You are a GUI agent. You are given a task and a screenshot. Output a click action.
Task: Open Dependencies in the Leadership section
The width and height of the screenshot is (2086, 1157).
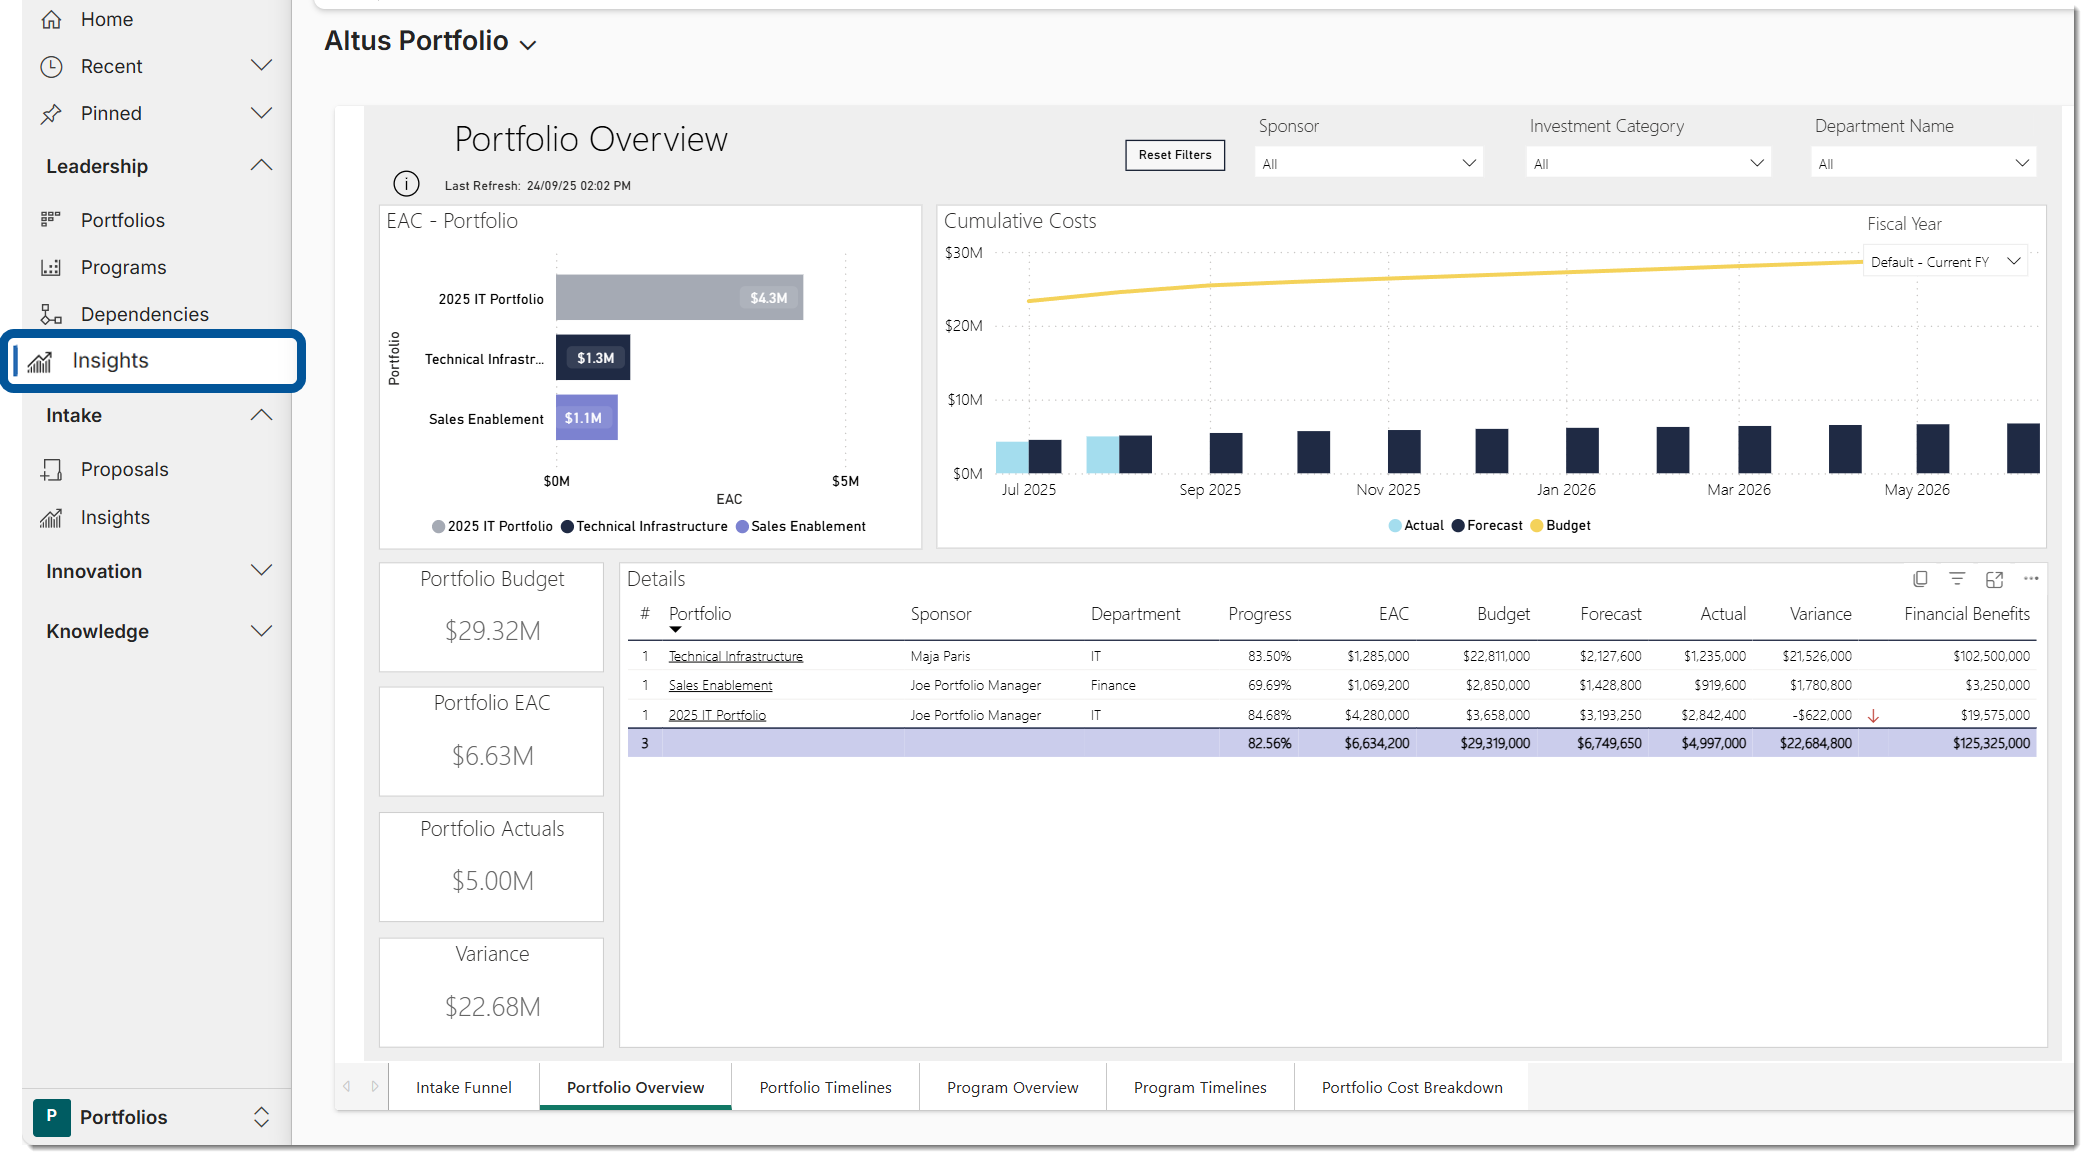144,314
